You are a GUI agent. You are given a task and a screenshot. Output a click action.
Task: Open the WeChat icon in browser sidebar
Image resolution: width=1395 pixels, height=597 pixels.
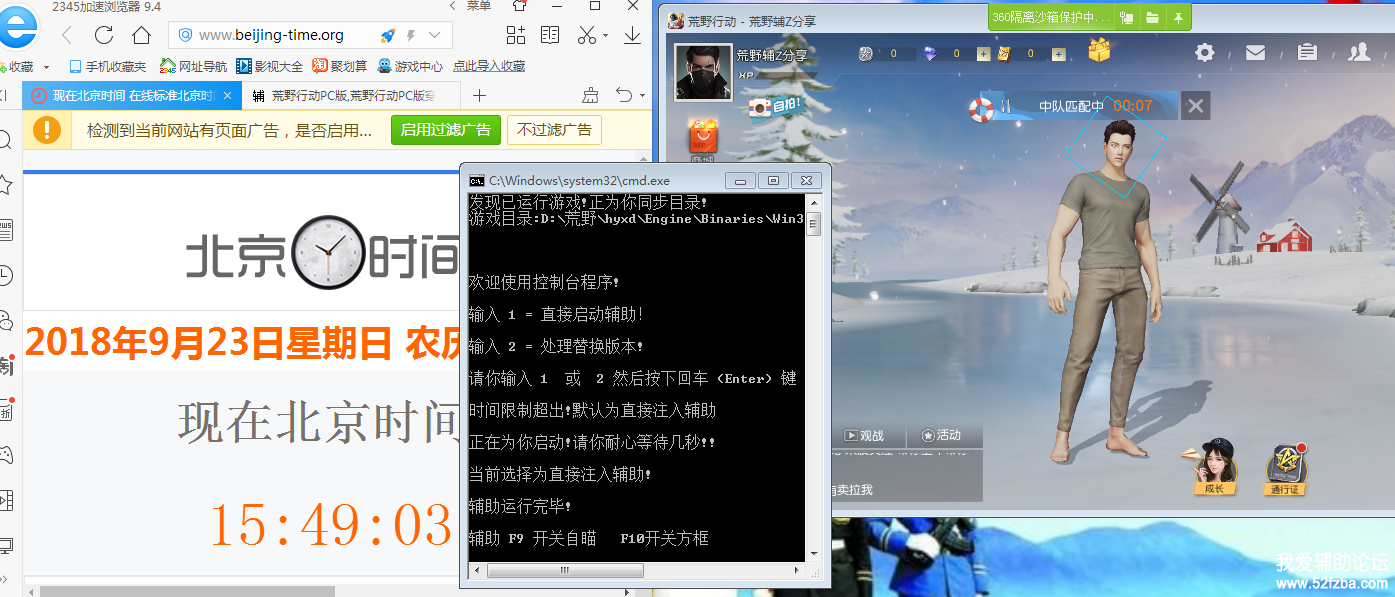coord(5,321)
